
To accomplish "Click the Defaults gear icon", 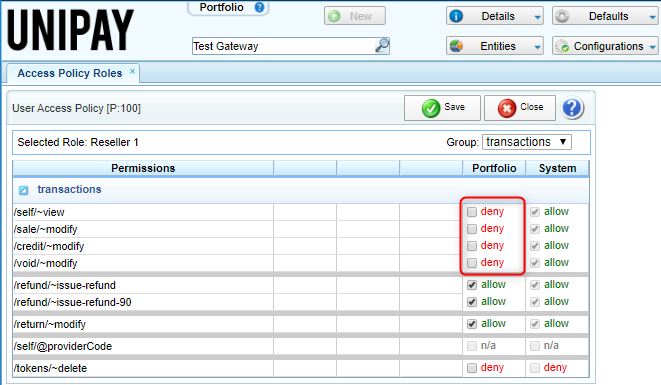I will click(x=562, y=16).
